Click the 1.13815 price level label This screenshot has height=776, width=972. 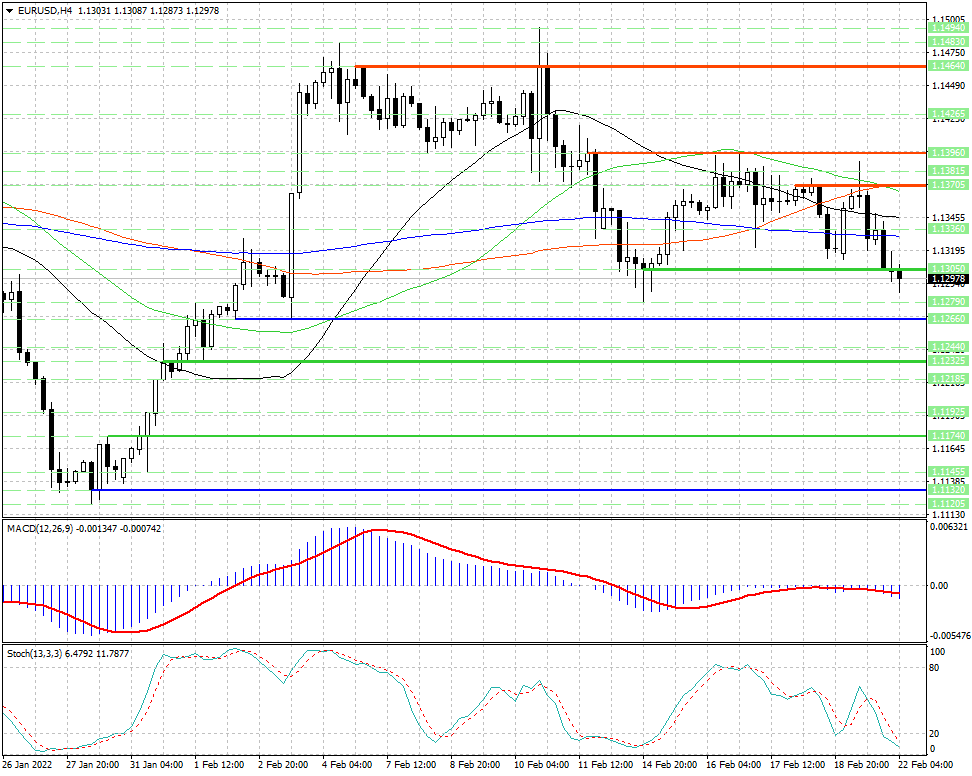pyautogui.click(x=948, y=170)
